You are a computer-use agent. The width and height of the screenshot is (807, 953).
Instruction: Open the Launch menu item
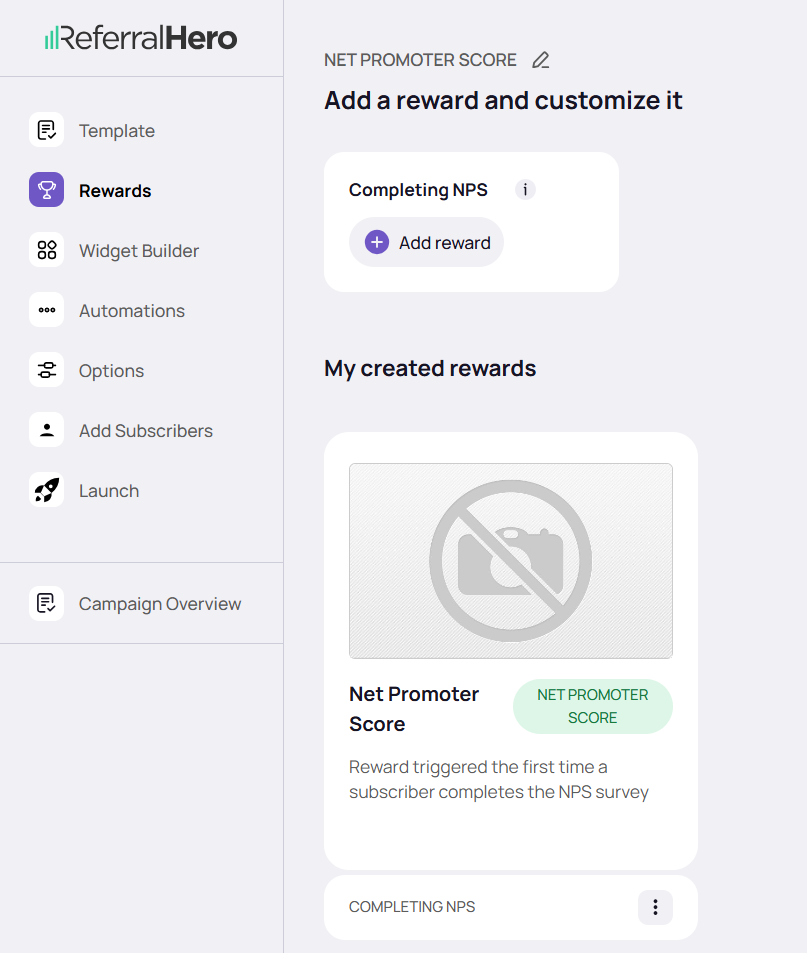click(109, 491)
